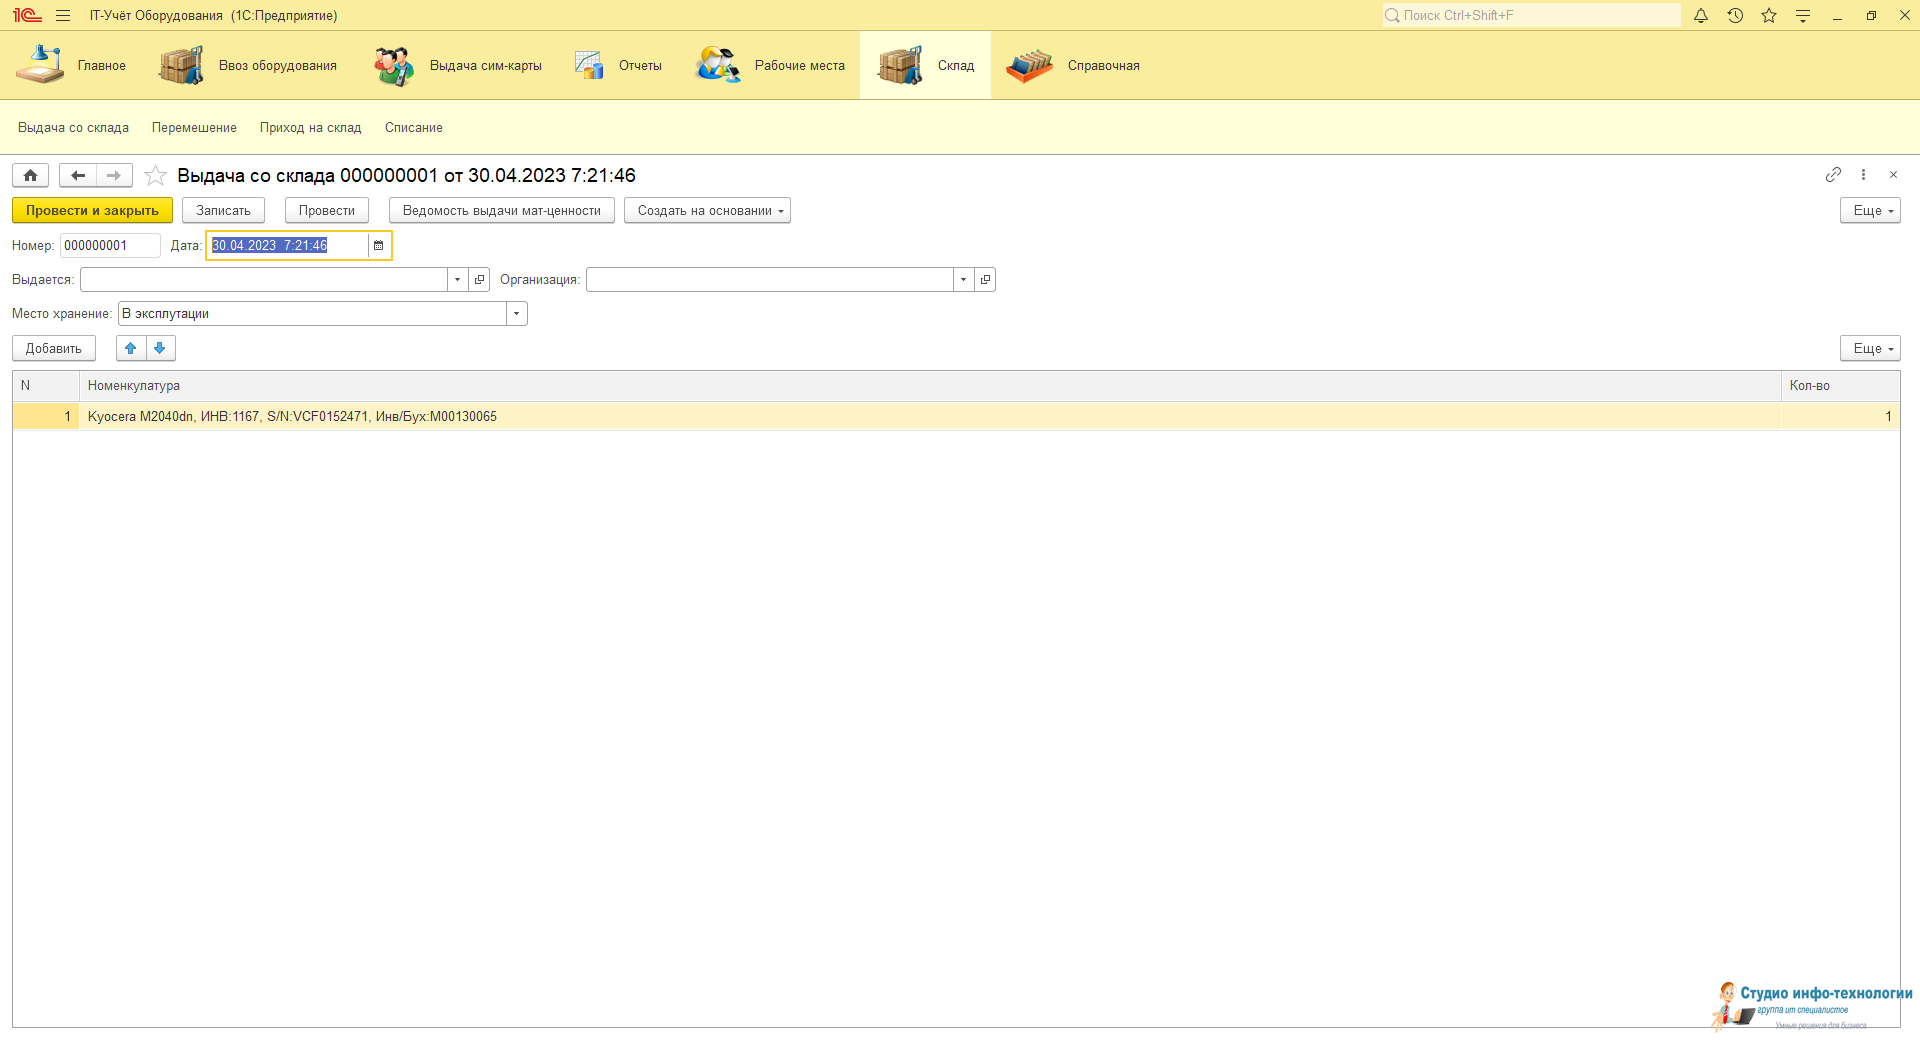Add document to favorites star
This screenshot has width=1920, height=1040.
[155, 176]
